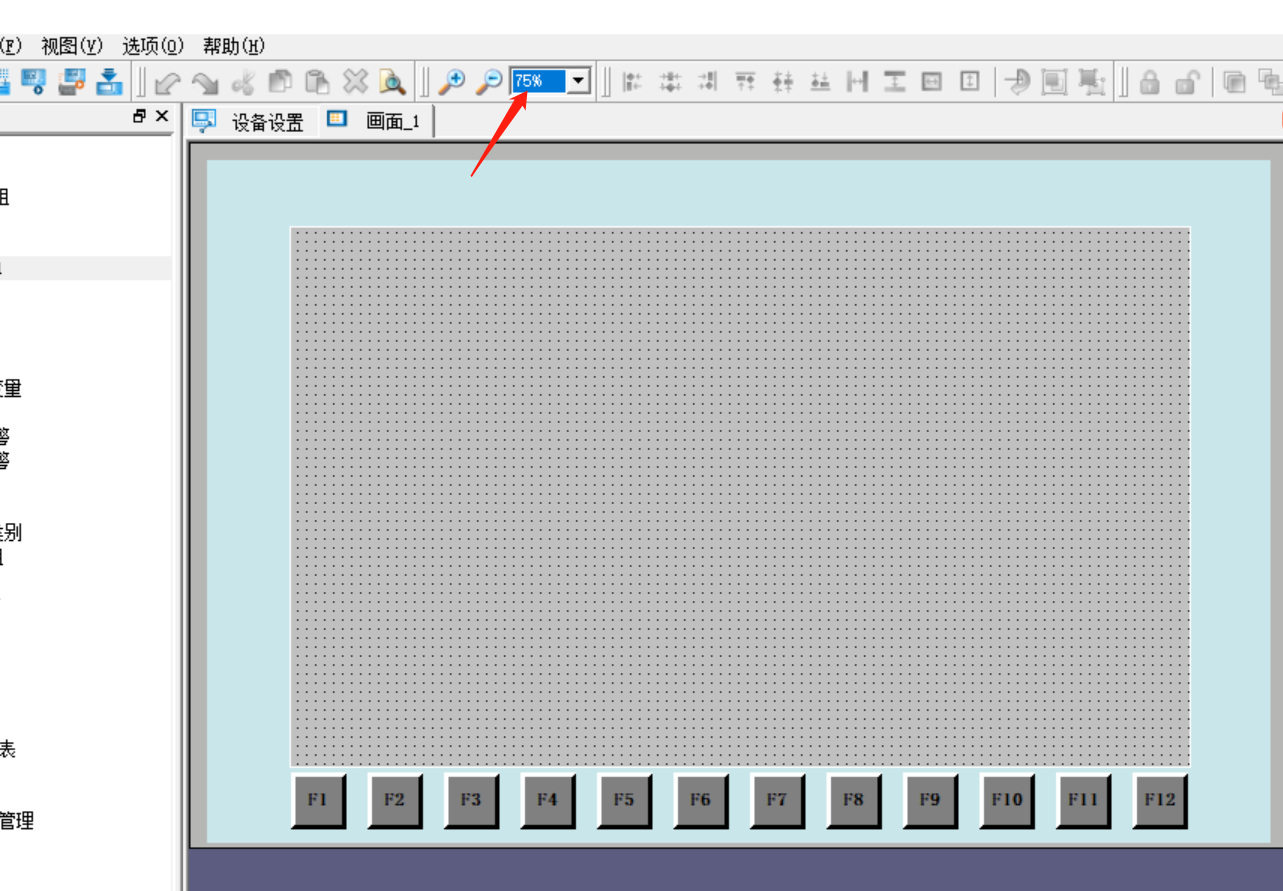Click the Rotate object icon

(x=1017, y=82)
